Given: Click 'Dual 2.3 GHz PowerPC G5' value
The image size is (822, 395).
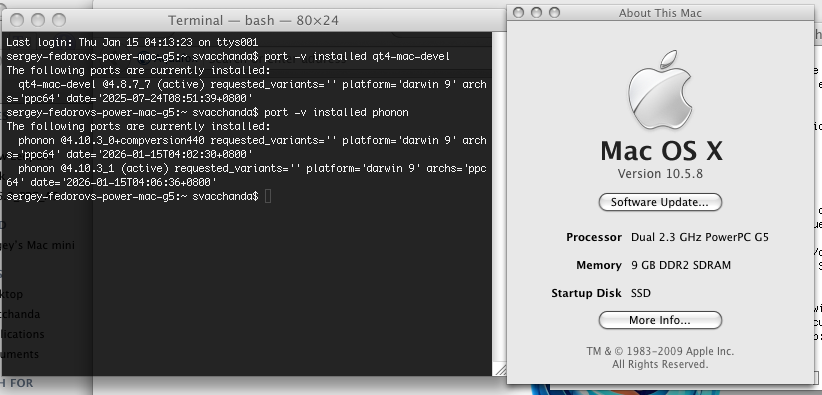Looking at the screenshot, I should point(700,238).
